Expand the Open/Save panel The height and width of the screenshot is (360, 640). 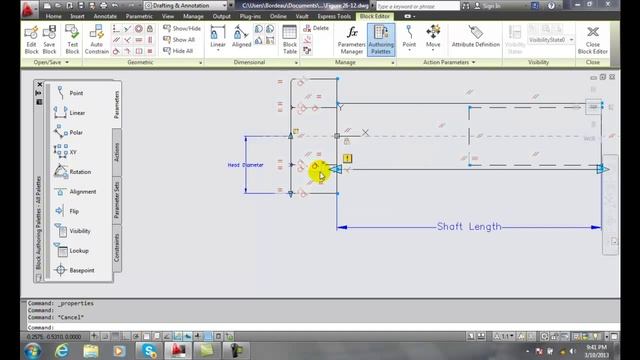tap(51, 62)
